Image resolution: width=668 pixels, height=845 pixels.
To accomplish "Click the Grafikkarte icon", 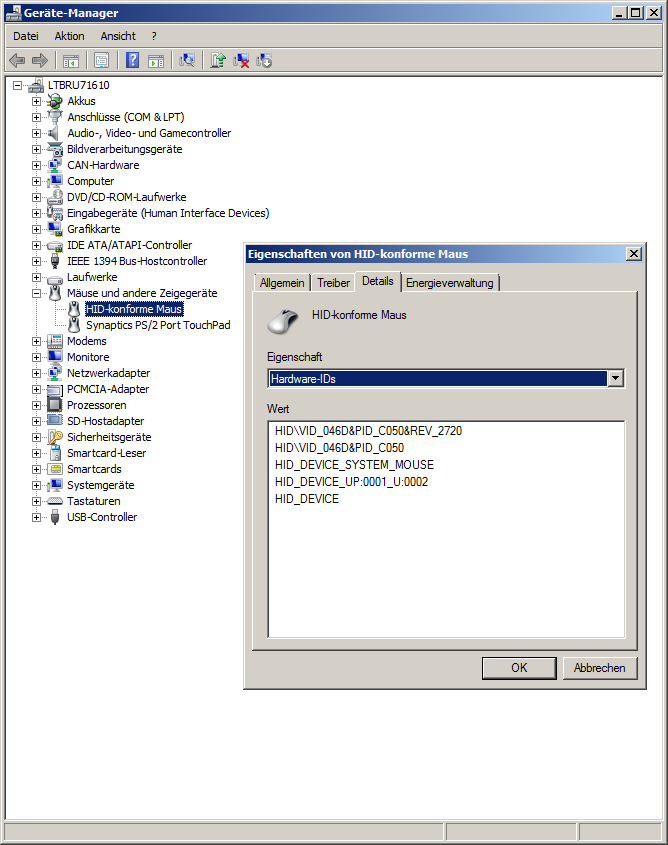I will (55, 229).
